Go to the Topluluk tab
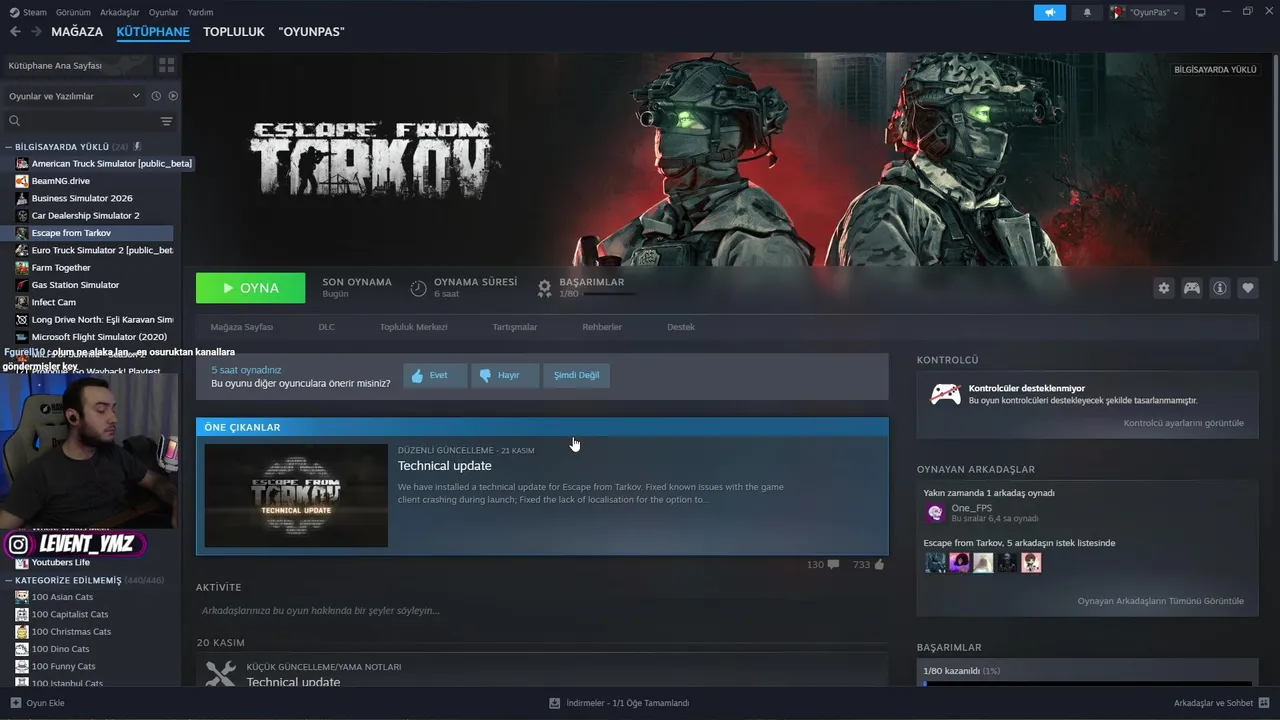Screen dimensions: 1280x720 [x=234, y=32]
